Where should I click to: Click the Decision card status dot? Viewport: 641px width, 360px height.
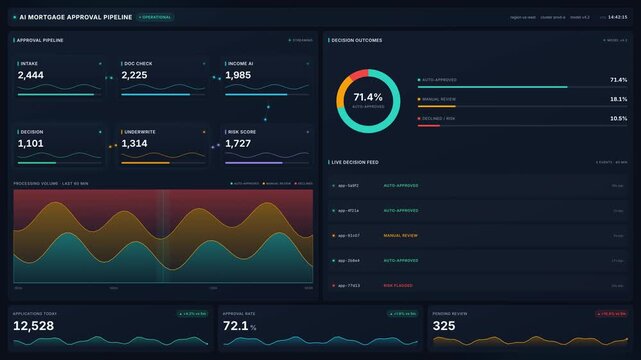coord(100,132)
